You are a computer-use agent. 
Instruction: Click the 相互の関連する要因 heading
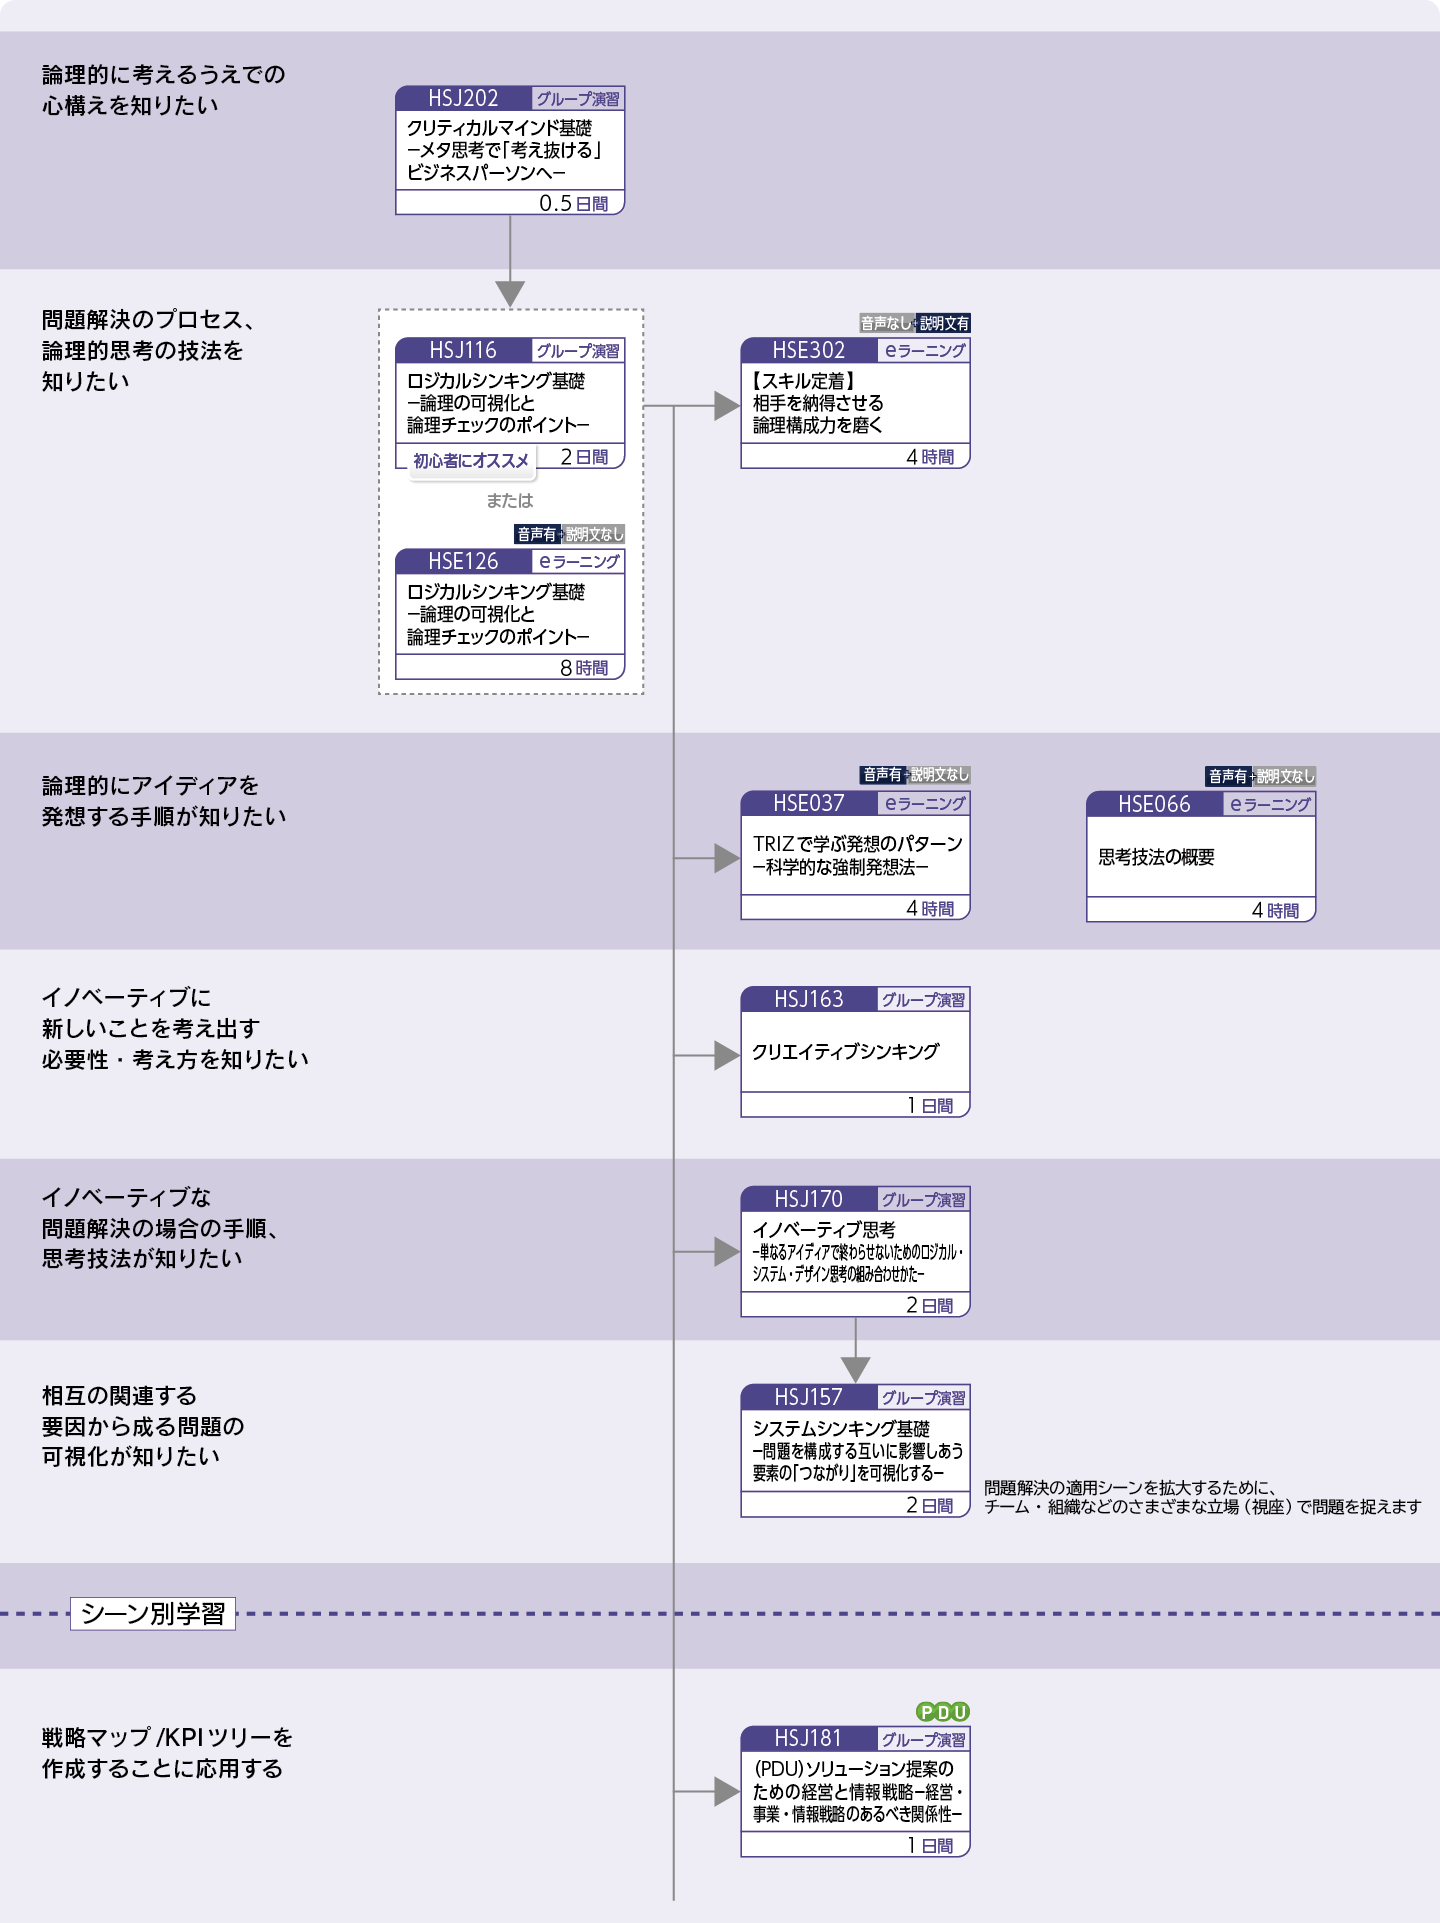point(143,1425)
